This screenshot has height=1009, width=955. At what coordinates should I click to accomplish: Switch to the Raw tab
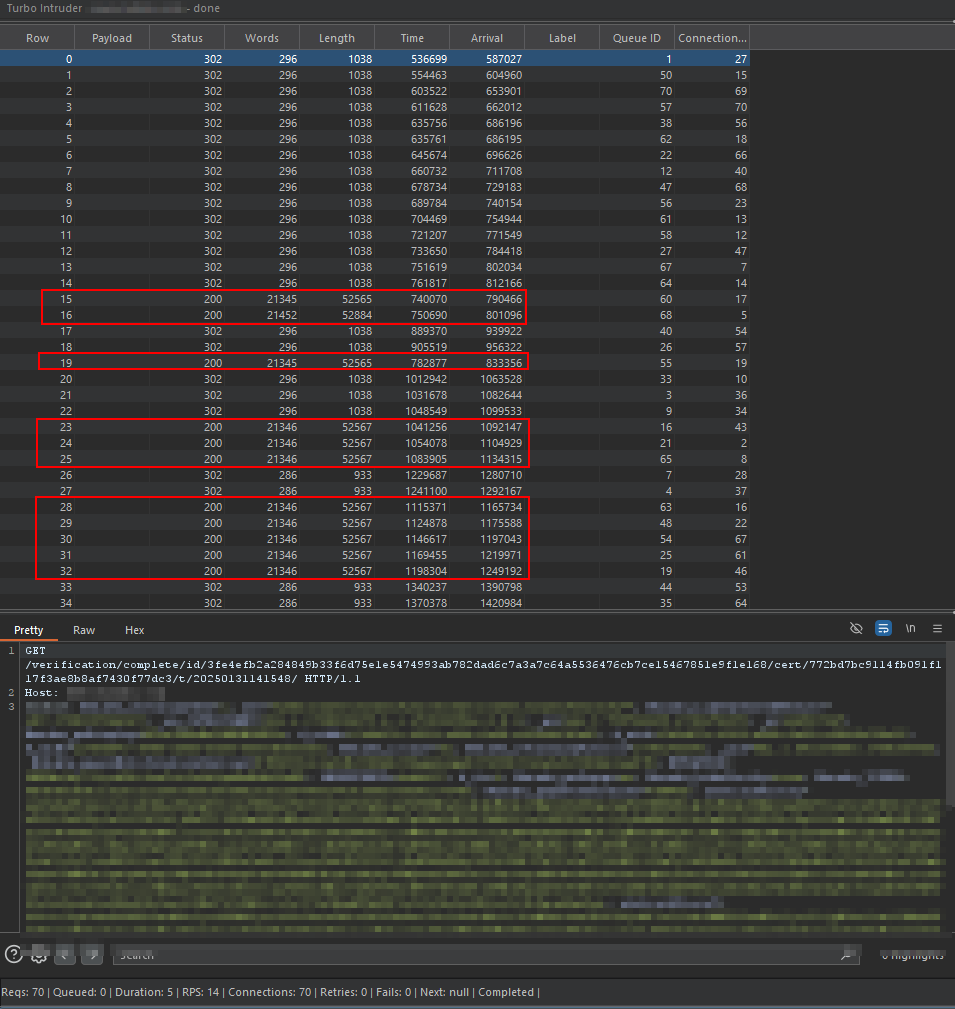(84, 630)
